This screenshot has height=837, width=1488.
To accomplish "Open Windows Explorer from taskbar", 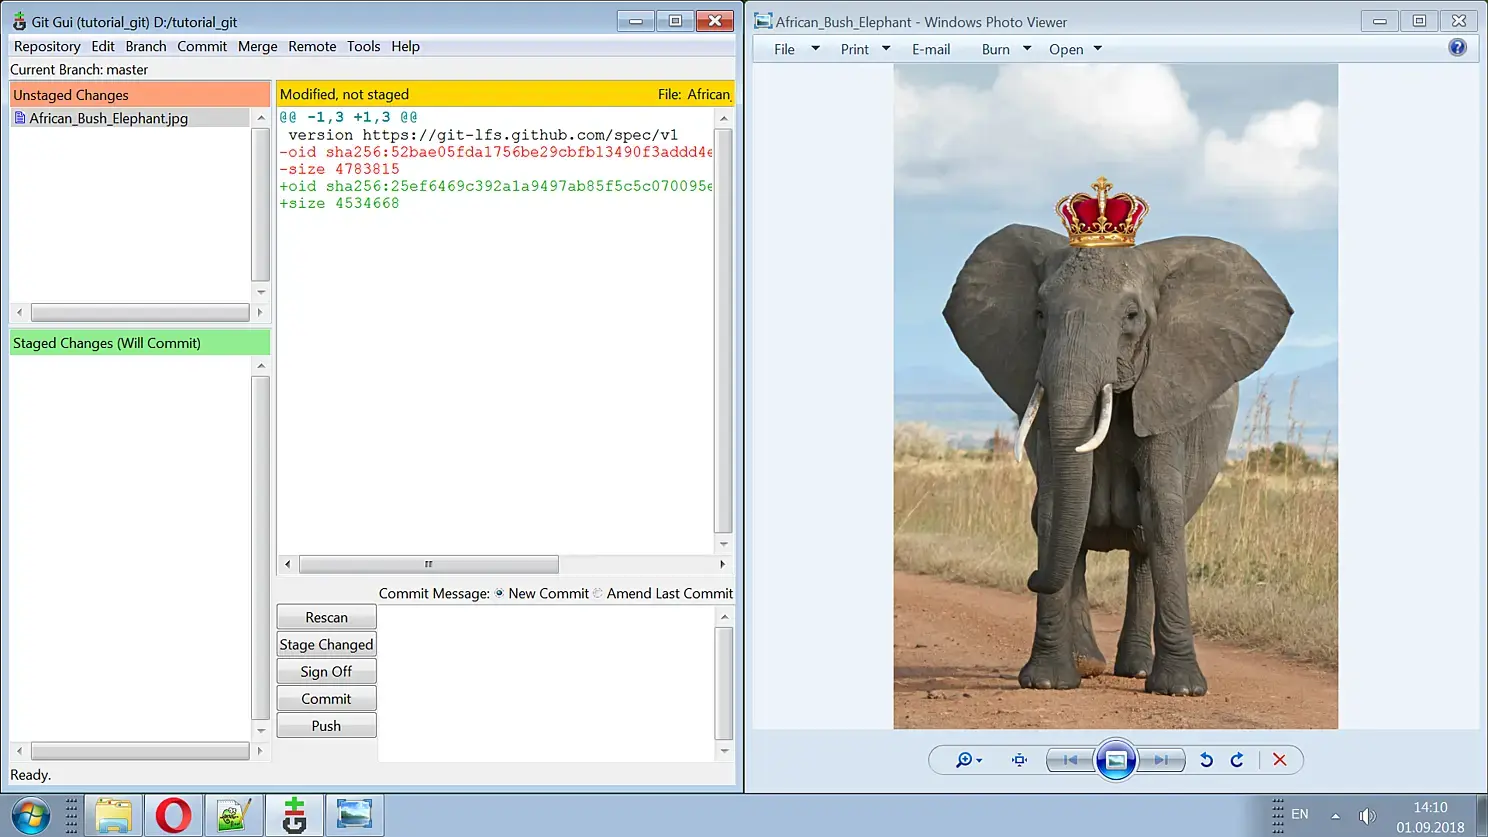I will click(x=113, y=816).
